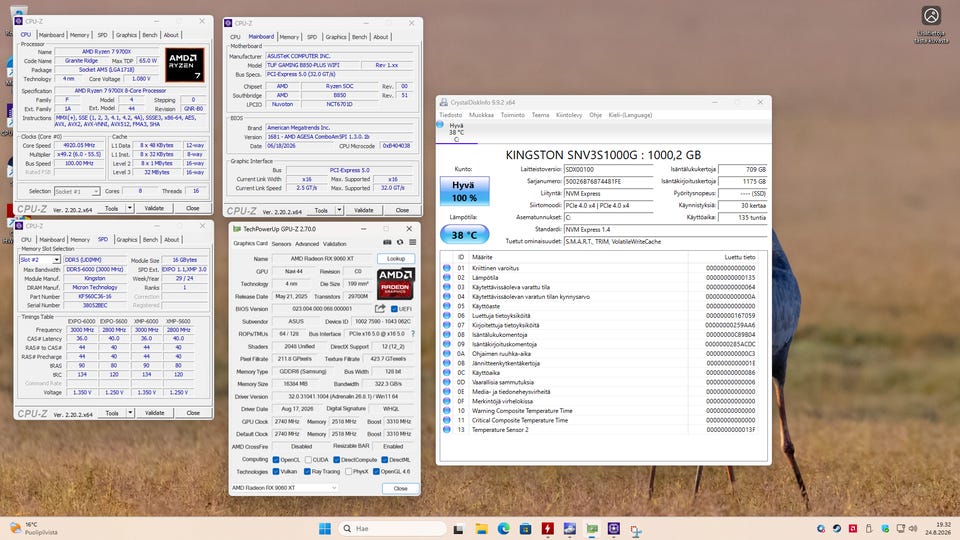
Task: Open Task View from the taskbar
Action: [x=459, y=528]
